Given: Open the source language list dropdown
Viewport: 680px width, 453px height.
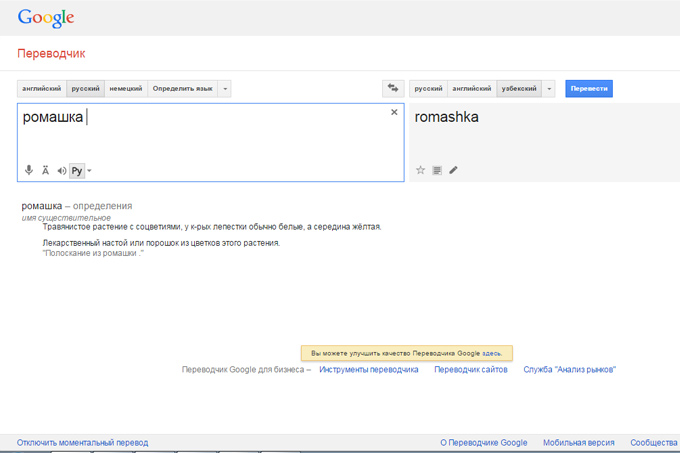Looking at the screenshot, I should click(225, 88).
